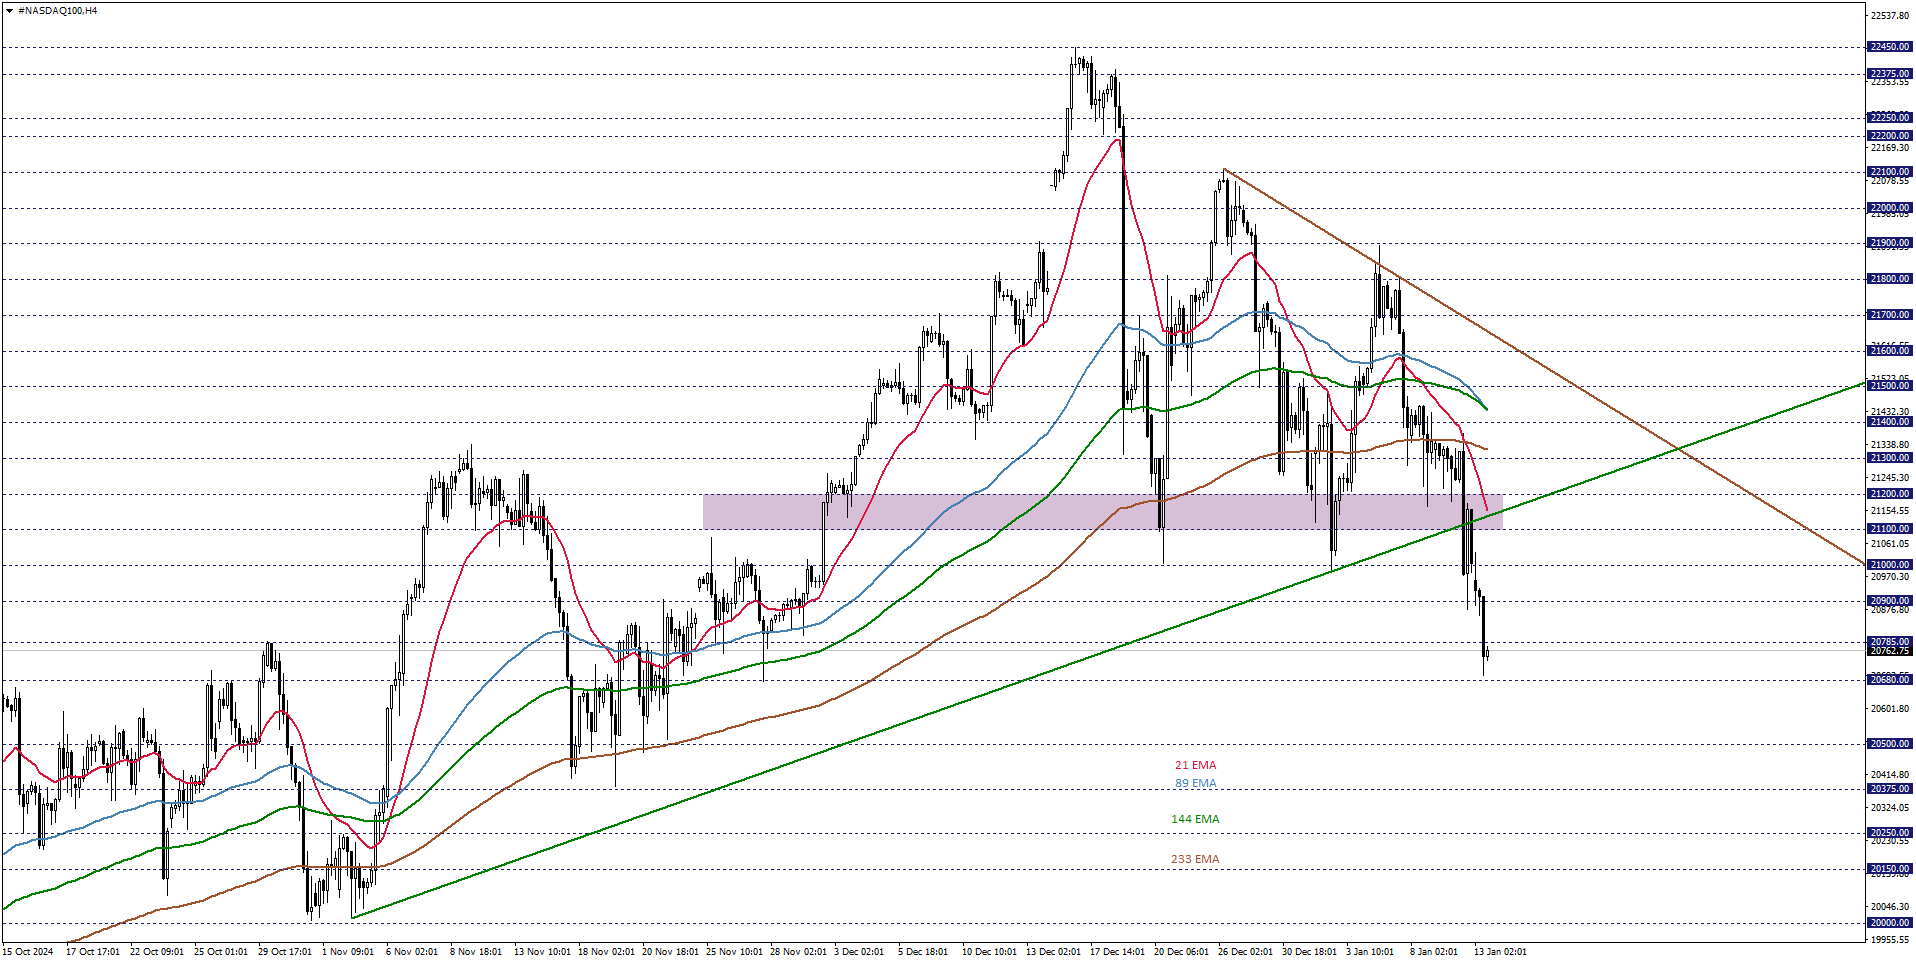Click the 21600.00 price level label
This screenshot has width=1916, height=963.
tap(1889, 351)
